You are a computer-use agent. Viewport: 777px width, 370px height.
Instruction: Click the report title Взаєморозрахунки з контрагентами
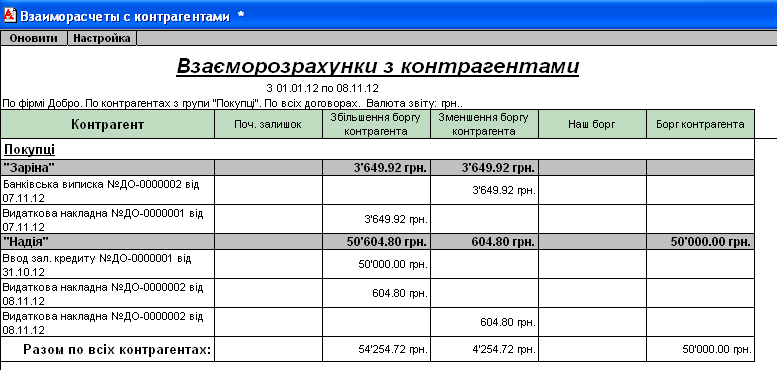tap(378, 66)
